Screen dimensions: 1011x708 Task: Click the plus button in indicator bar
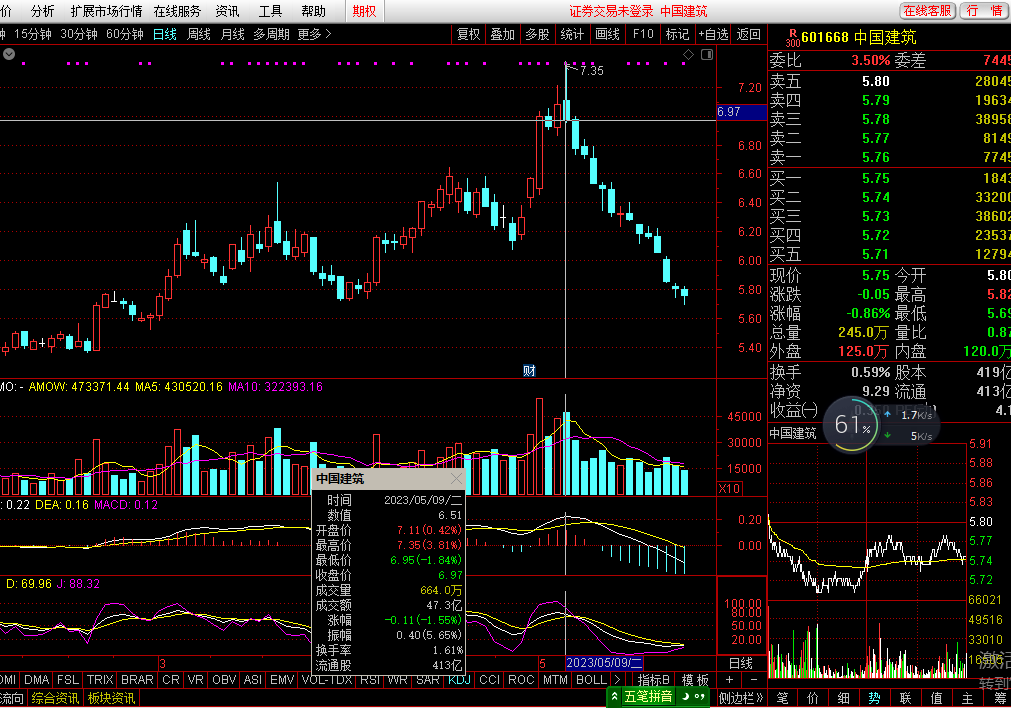pyautogui.click(x=729, y=680)
